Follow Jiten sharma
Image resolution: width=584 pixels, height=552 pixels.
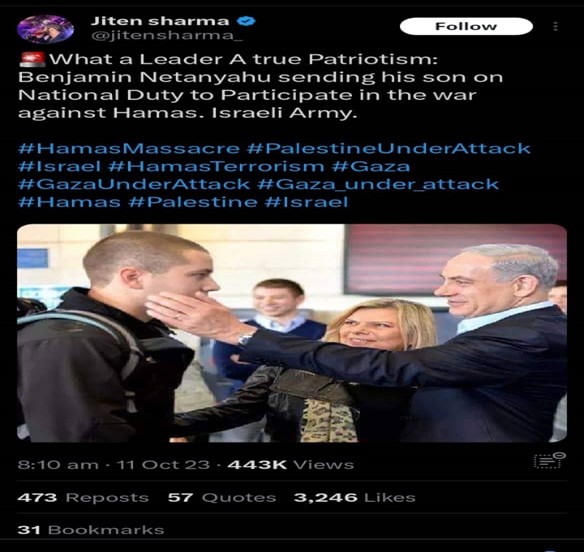(466, 26)
